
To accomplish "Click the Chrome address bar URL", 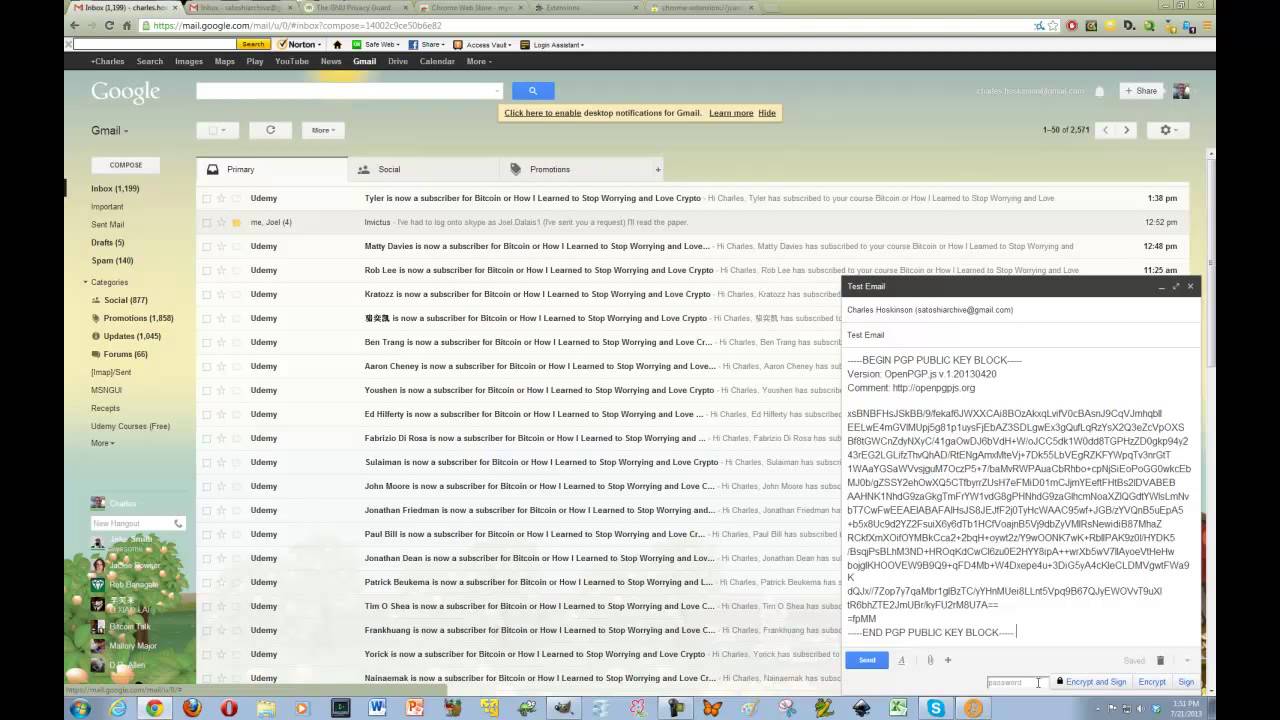I will [297, 25].
